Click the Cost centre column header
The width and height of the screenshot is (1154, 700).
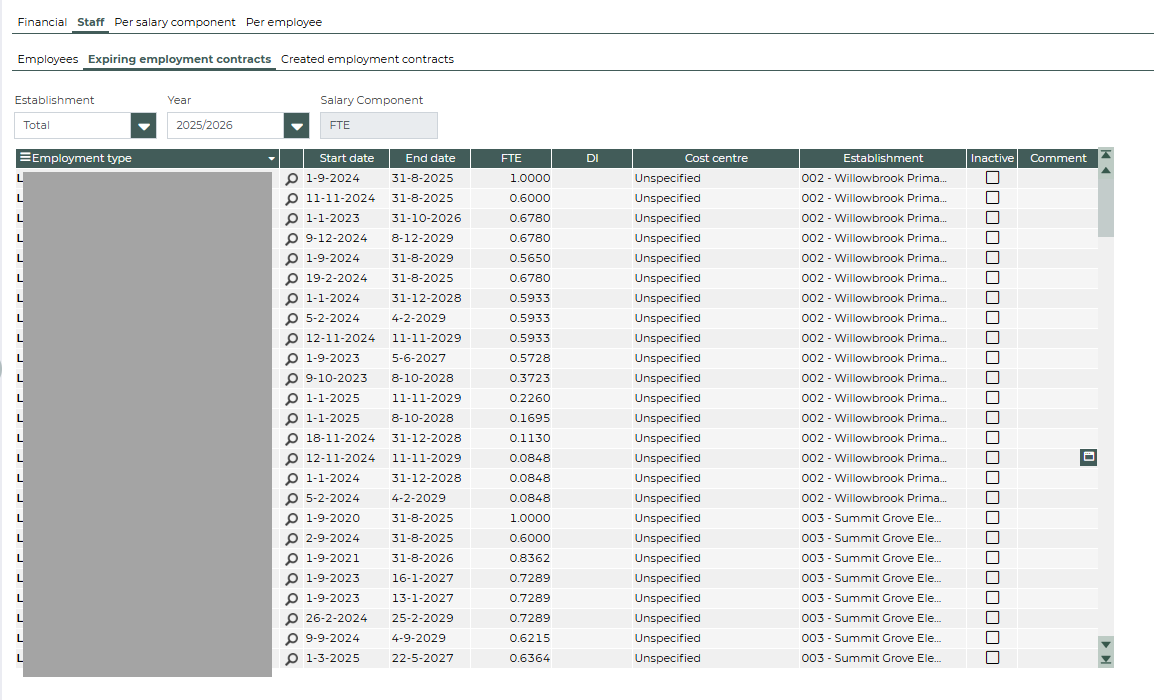pyautogui.click(x=716, y=158)
